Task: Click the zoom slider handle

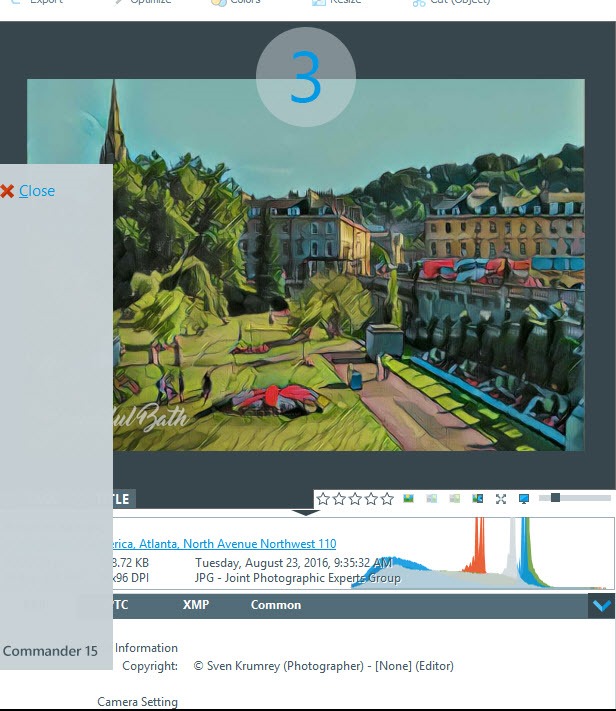Action: point(555,498)
